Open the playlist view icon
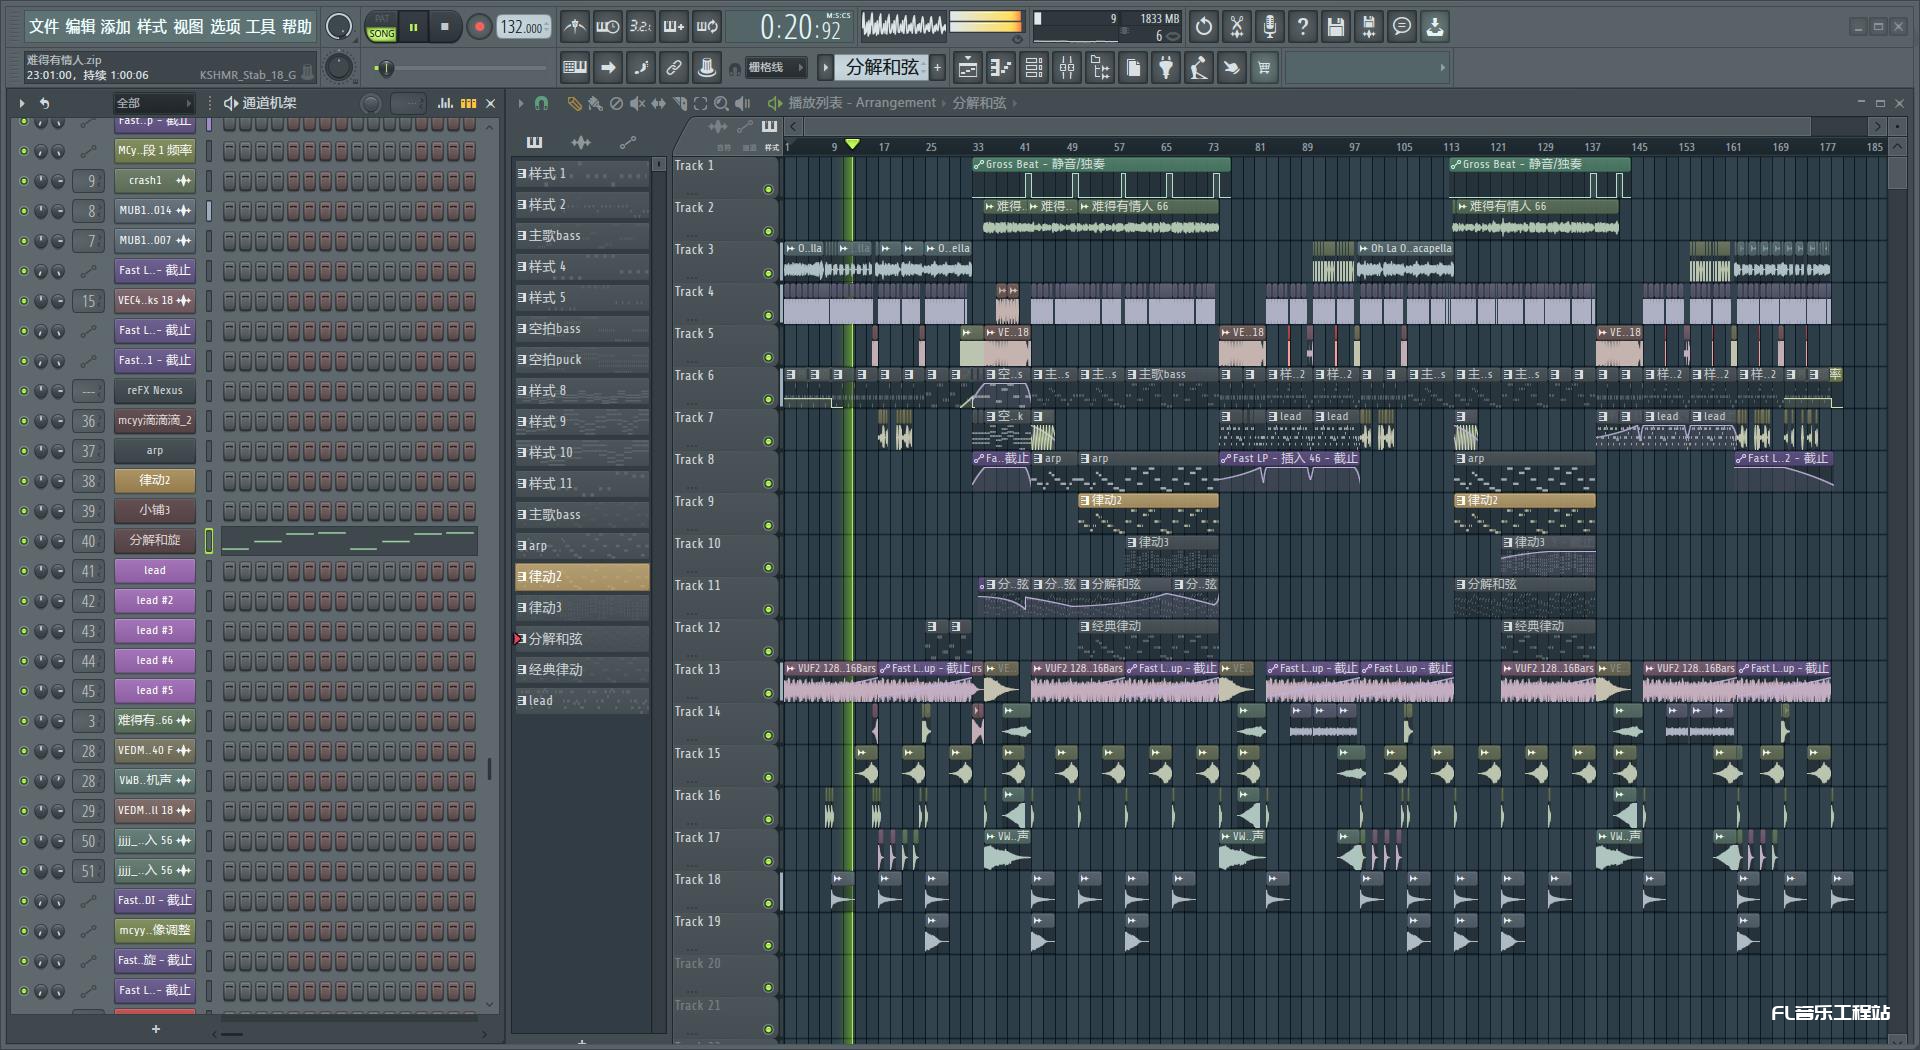 click(x=968, y=68)
